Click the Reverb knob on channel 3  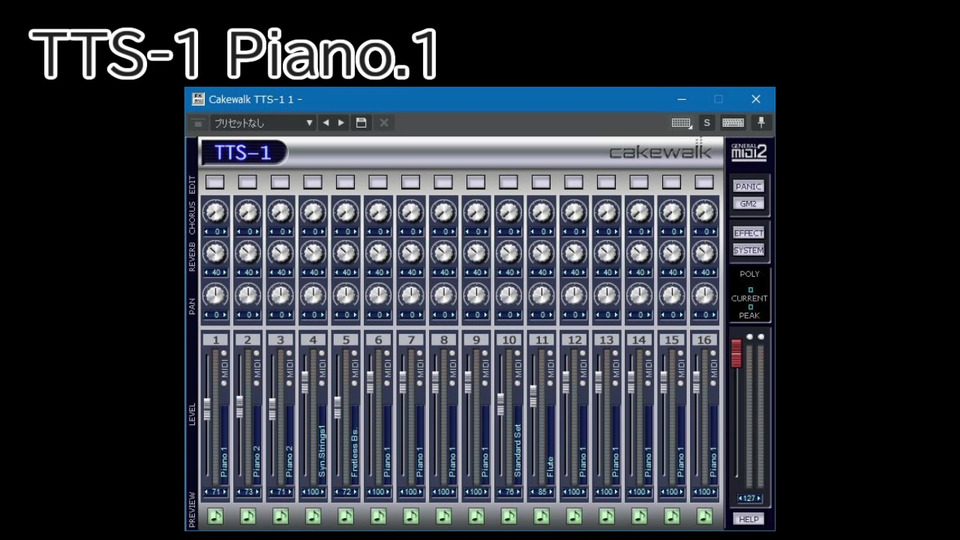pos(280,253)
